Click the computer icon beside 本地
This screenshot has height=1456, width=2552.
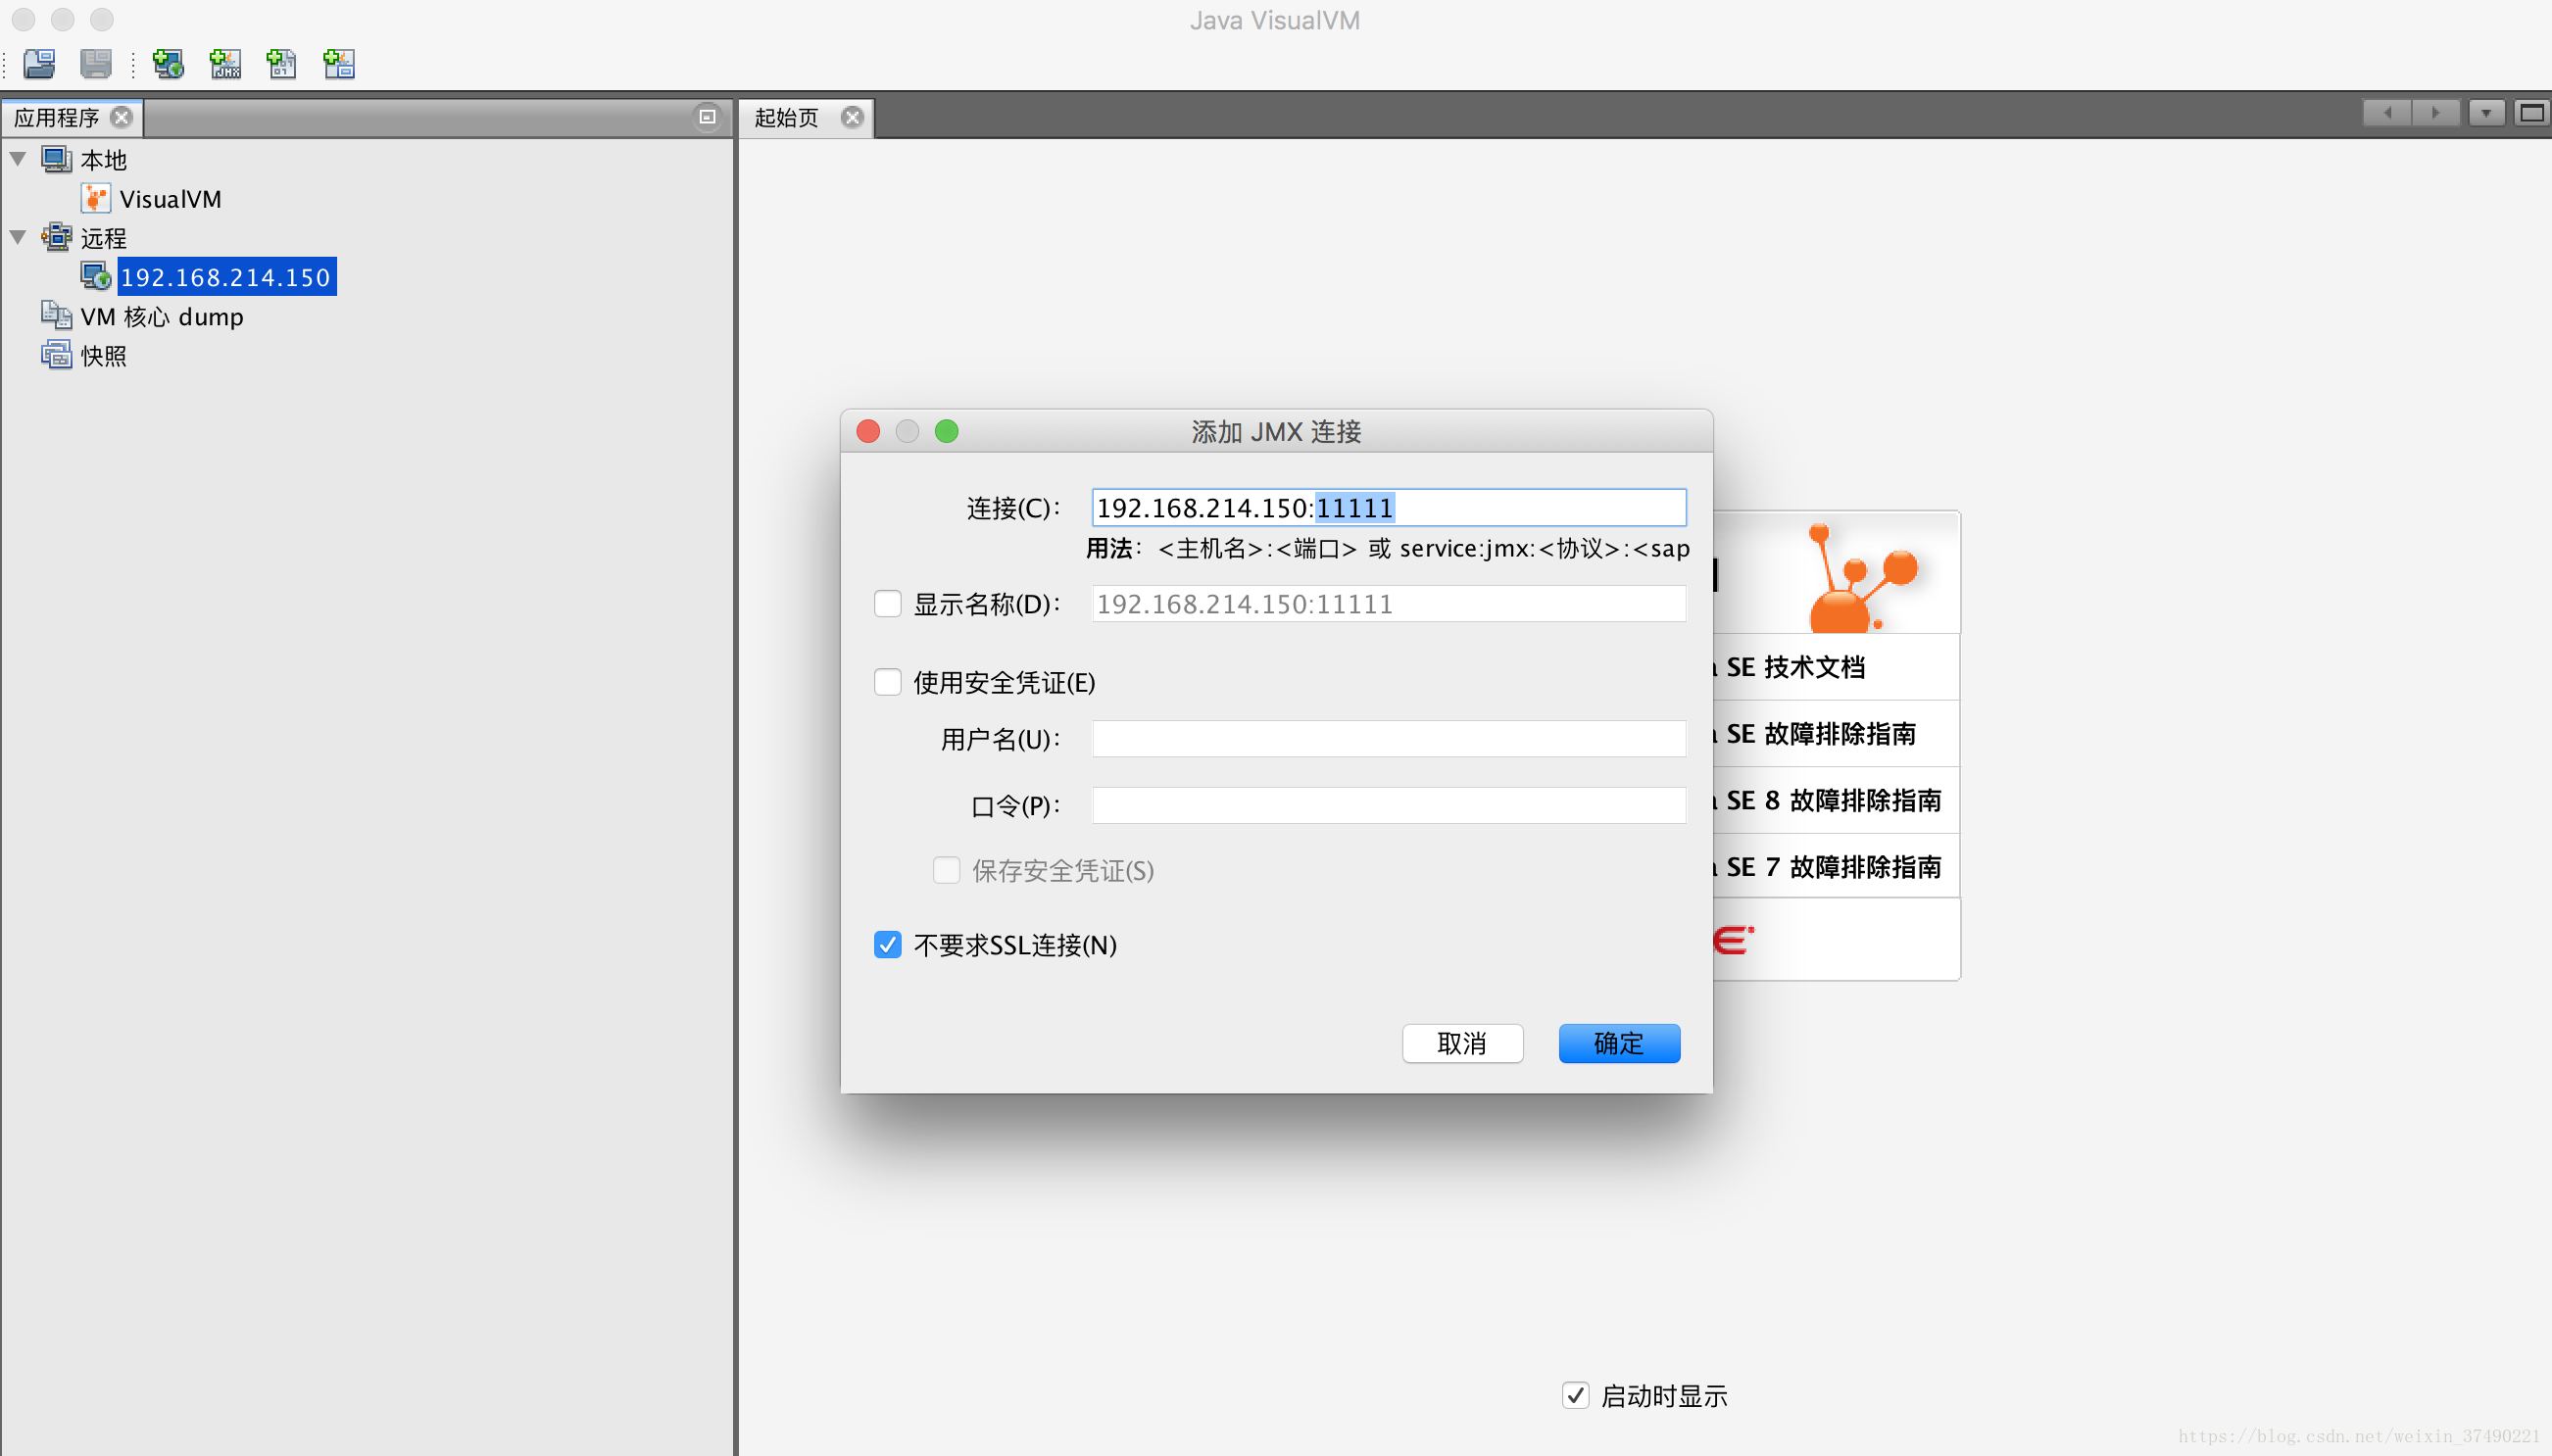click(56, 159)
